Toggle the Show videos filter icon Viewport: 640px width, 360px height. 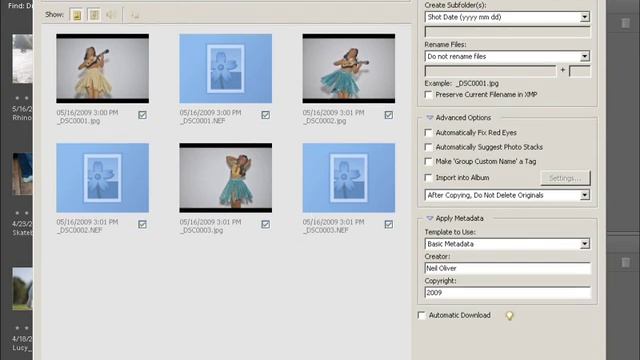click(94, 15)
